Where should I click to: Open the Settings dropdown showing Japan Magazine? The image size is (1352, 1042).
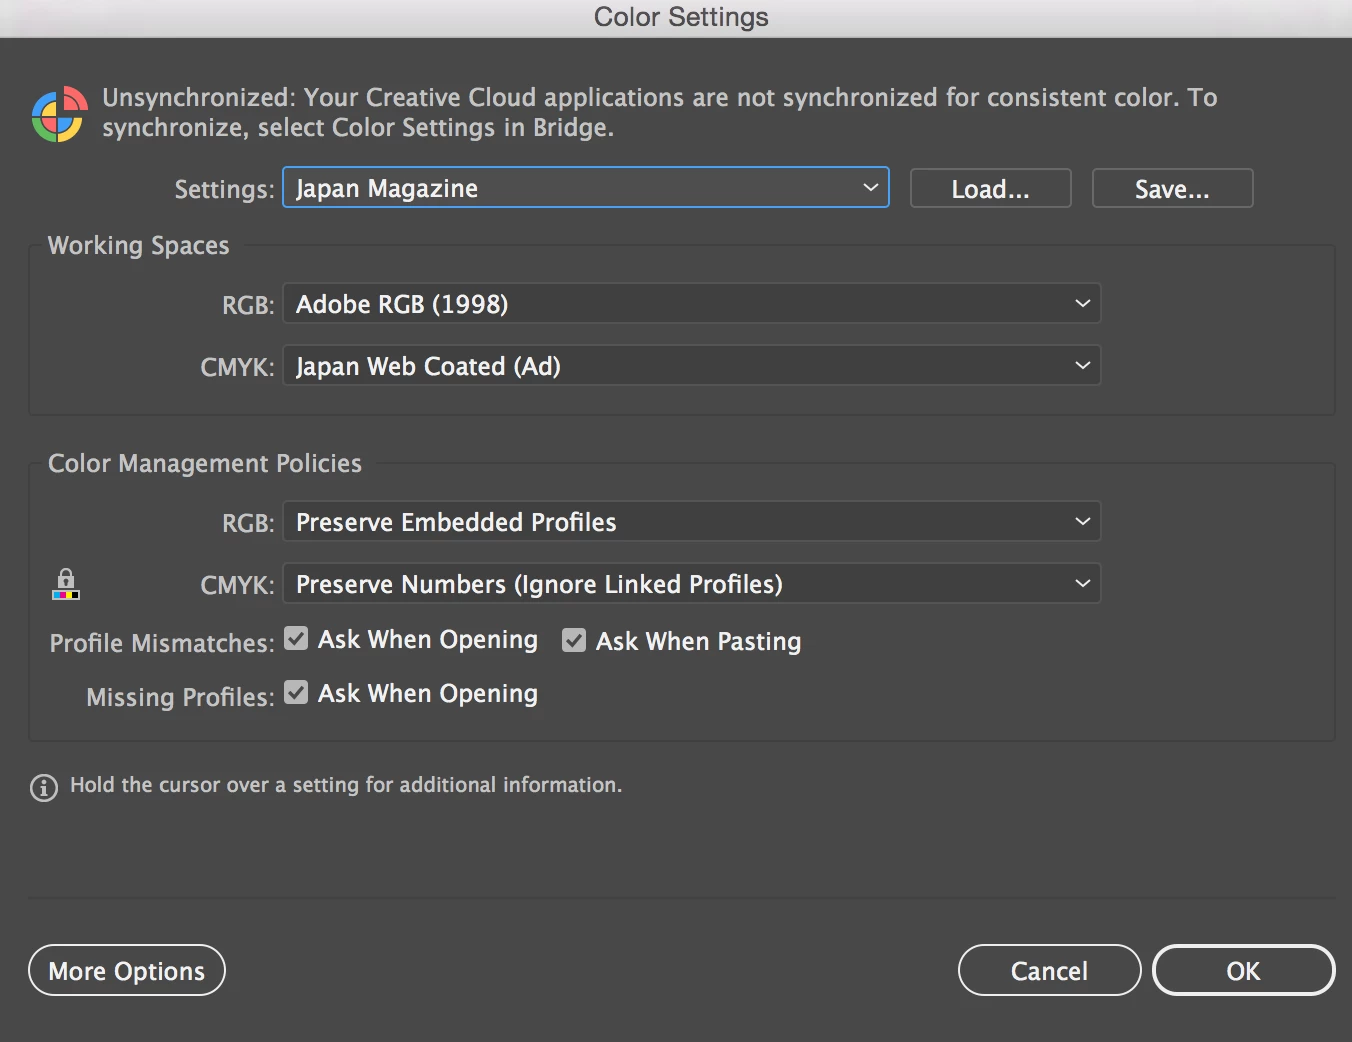tap(586, 188)
